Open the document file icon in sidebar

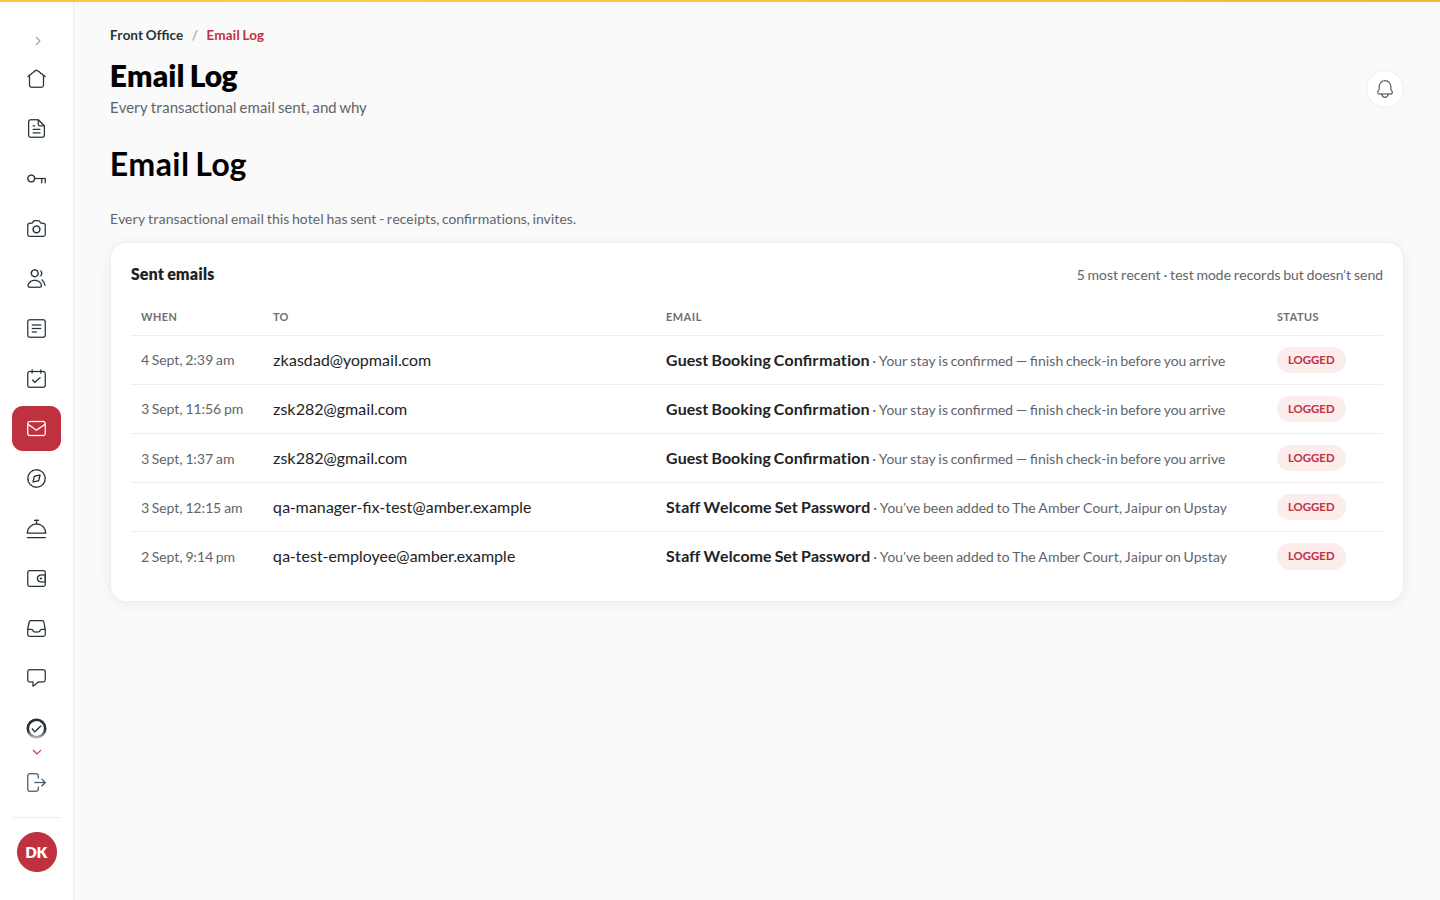(x=37, y=129)
